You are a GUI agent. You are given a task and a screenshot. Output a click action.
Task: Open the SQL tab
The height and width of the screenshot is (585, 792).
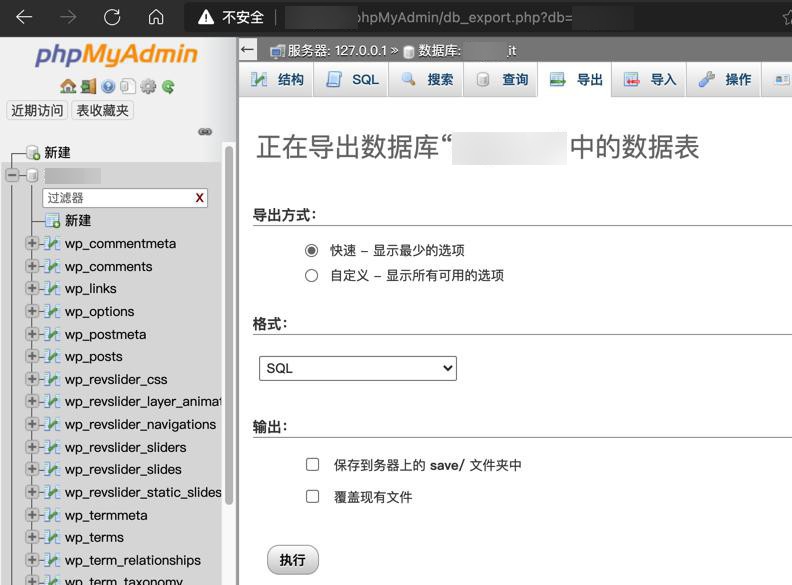[x=351, y=79]
